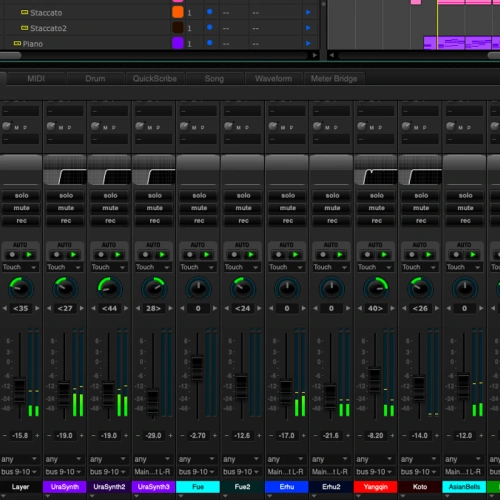Open Layer channel output bus 9-10 dropdown
Image resolution: width=500 pixels, height=500 pixels.
pos(19,472)
